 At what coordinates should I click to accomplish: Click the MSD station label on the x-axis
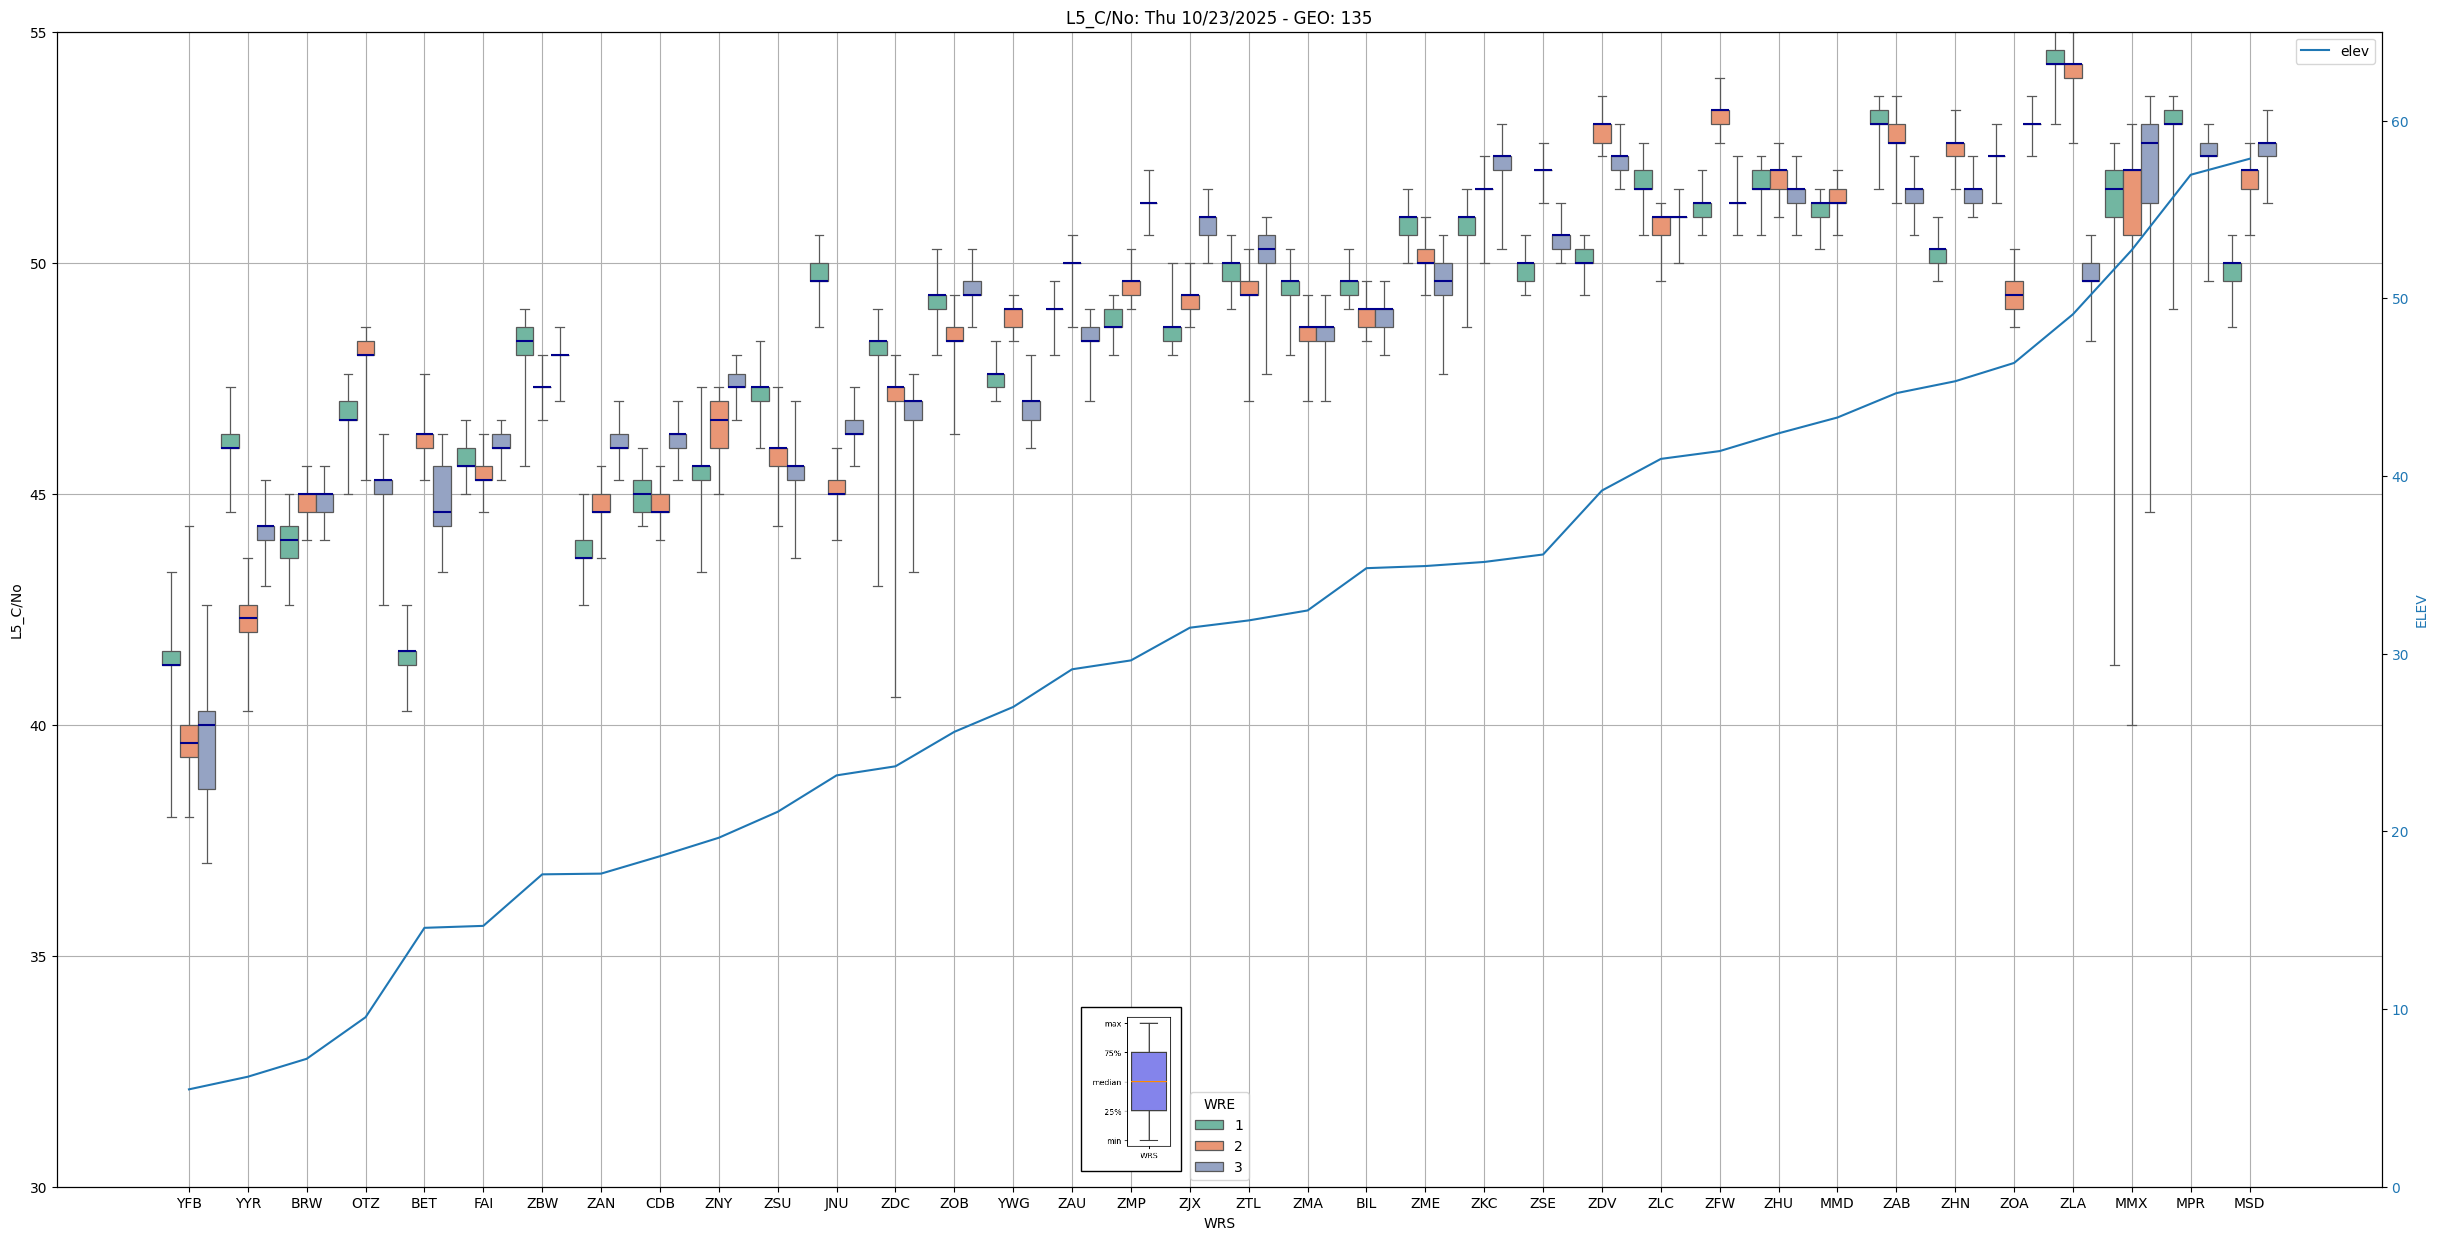(x=2249, y=1203)
